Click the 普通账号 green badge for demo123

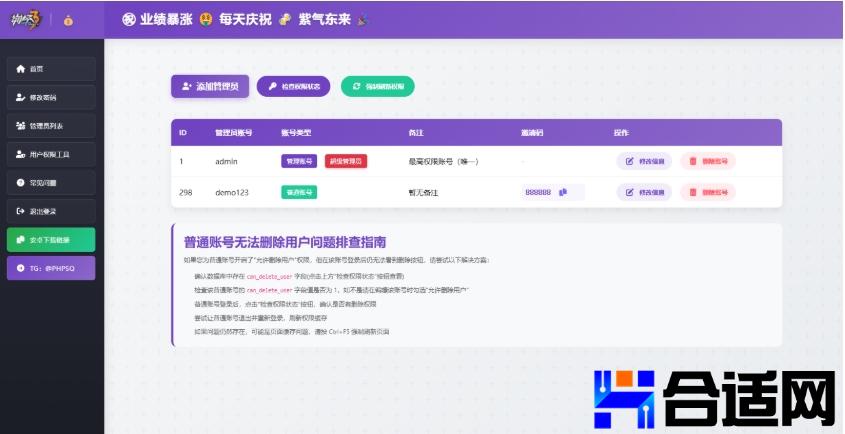[299, 192]
